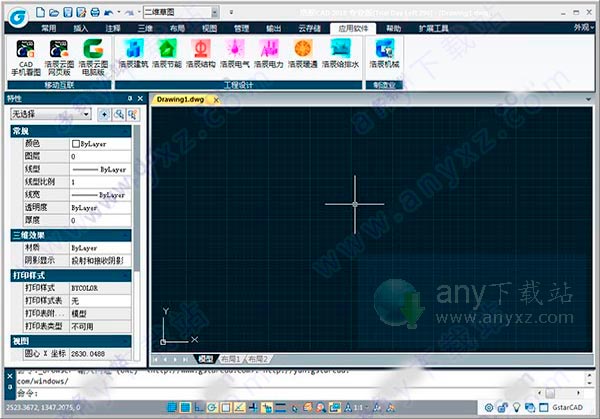
Task: Switch to the 布局2 layout tab
Action: (x=258, y=359)
